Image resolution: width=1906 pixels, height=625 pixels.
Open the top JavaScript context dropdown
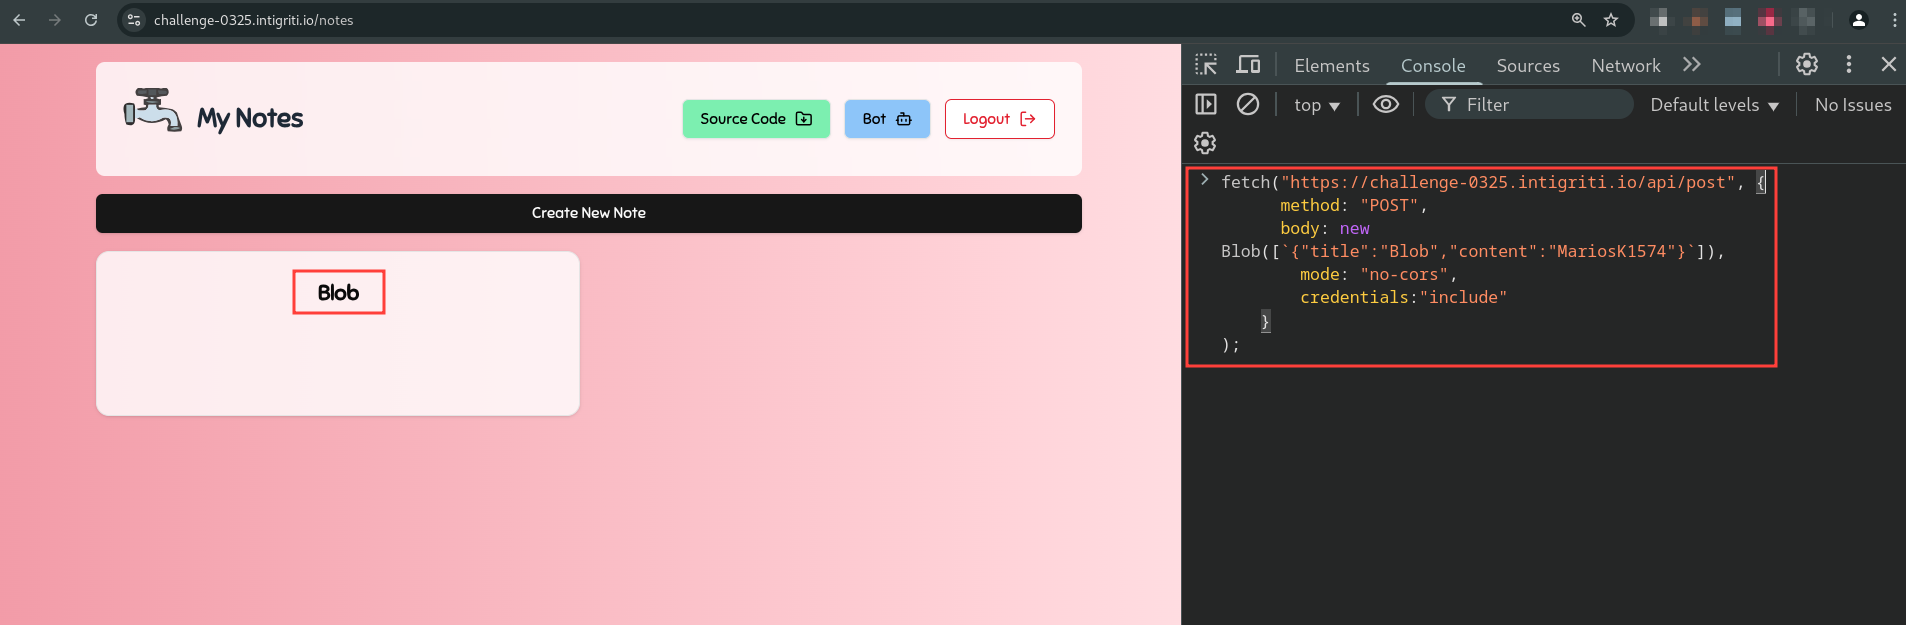pyautogui.click(x=1316, y=105)
